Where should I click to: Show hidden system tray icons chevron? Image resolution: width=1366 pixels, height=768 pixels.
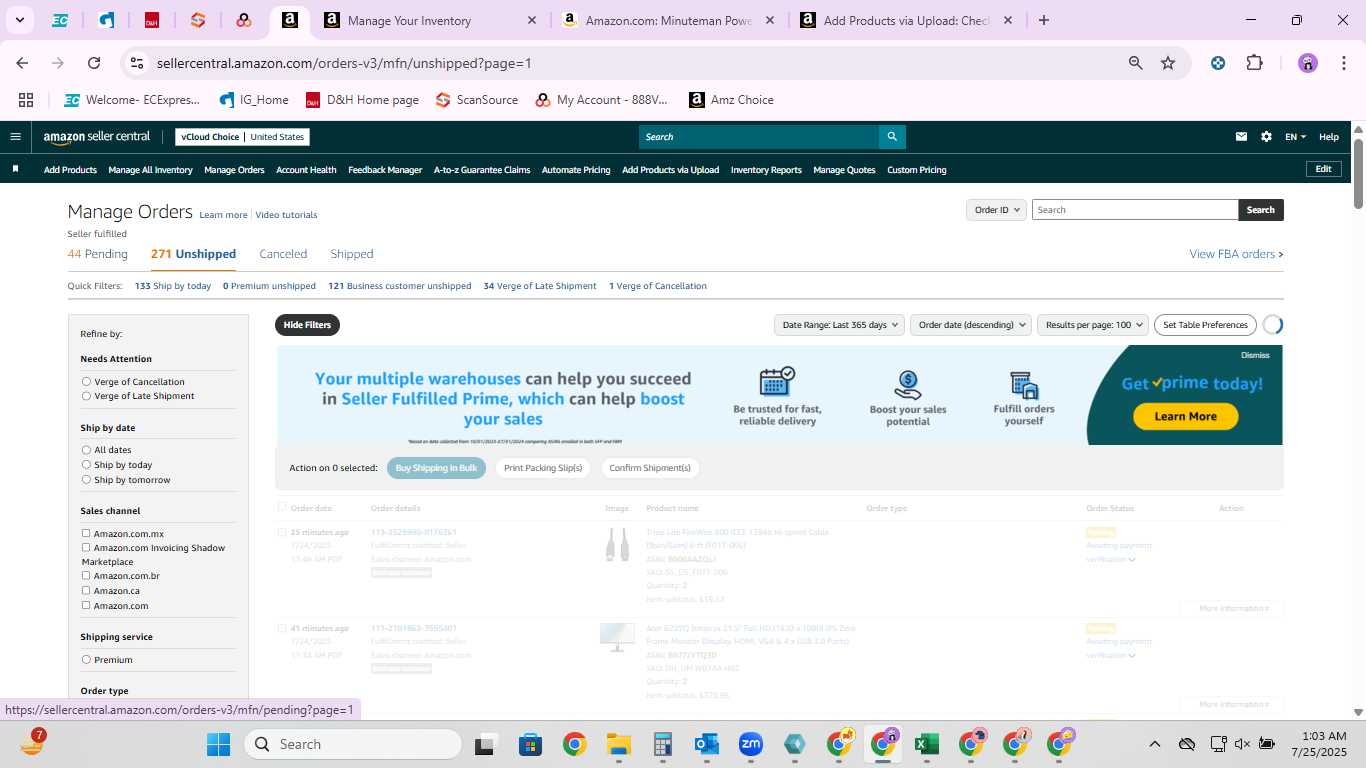(x=1154, y=744)
